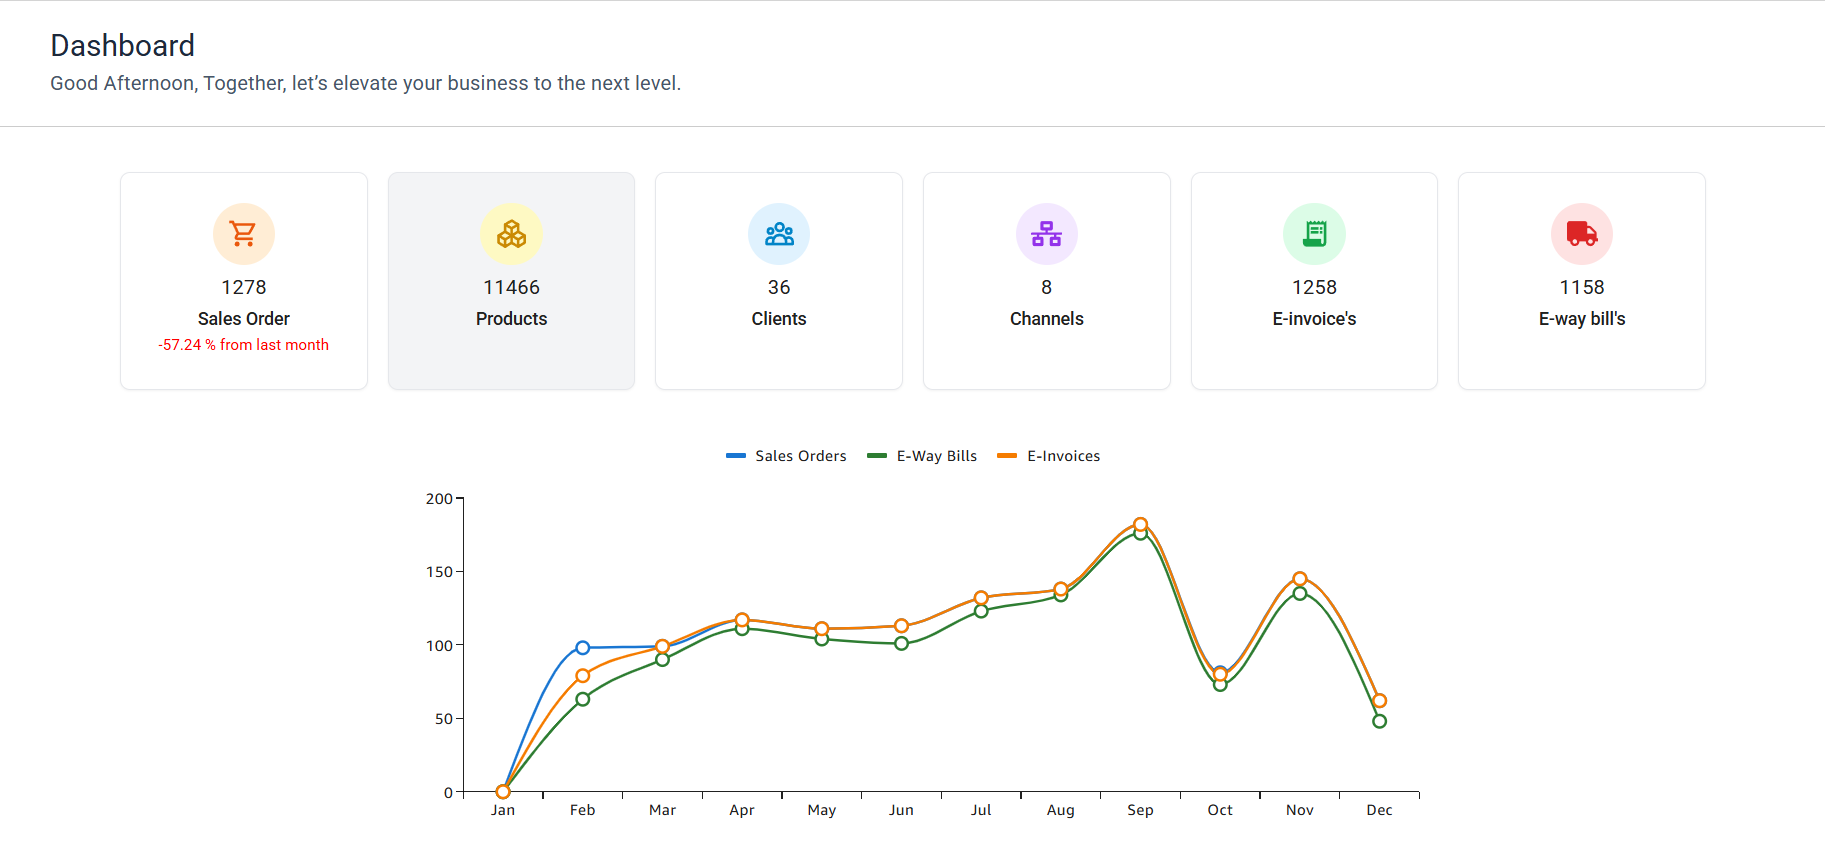
Task: Click the 1258 E-invoice's count
Action: [1314, 288]
